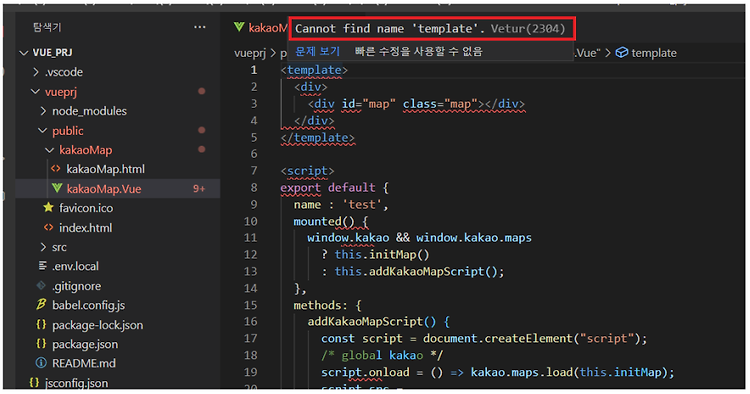Image resolution: width=750 pixels, height=394 pixels.
Task: Open .env.local file
Action: tap(75, 266)
